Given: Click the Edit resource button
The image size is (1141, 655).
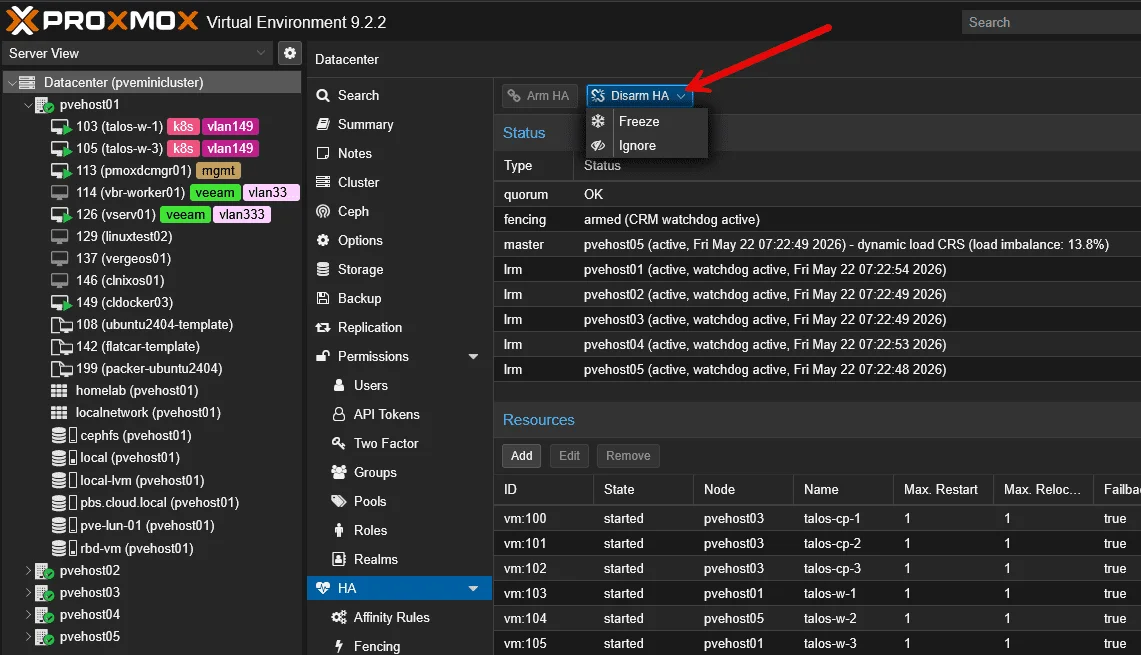Looking at the screenshot, I should (569, 456).
